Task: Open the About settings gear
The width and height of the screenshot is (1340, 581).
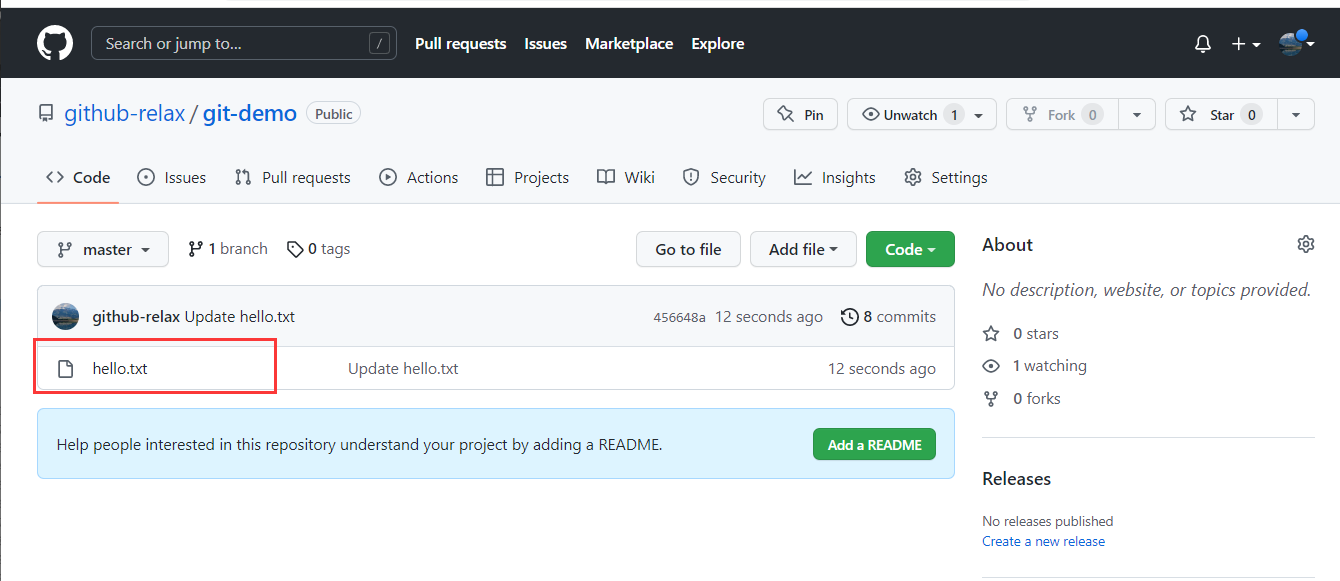Action: (x=1305, y=244)
